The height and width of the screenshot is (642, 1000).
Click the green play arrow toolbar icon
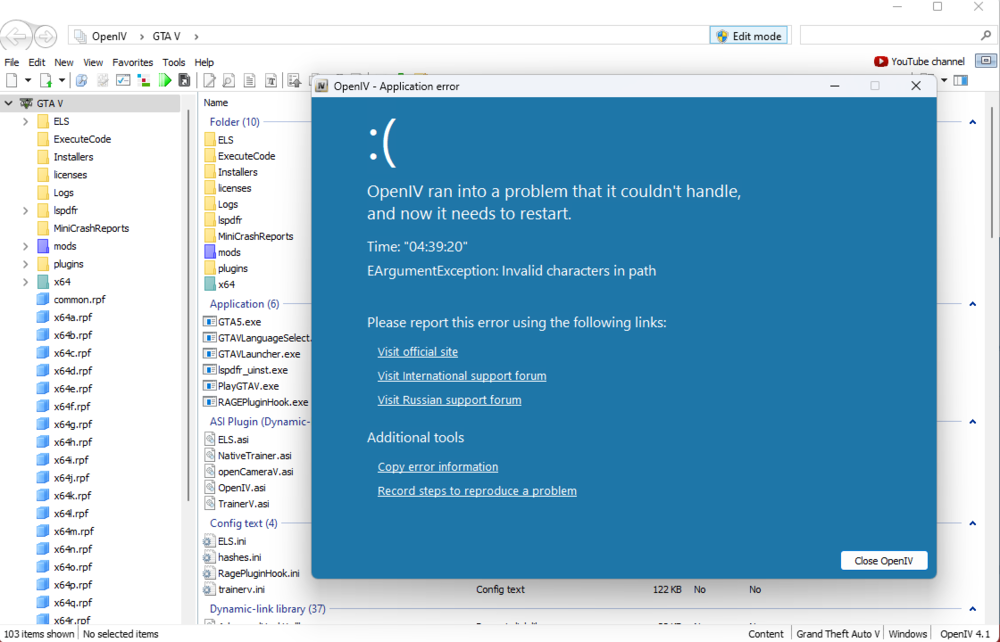165,80
